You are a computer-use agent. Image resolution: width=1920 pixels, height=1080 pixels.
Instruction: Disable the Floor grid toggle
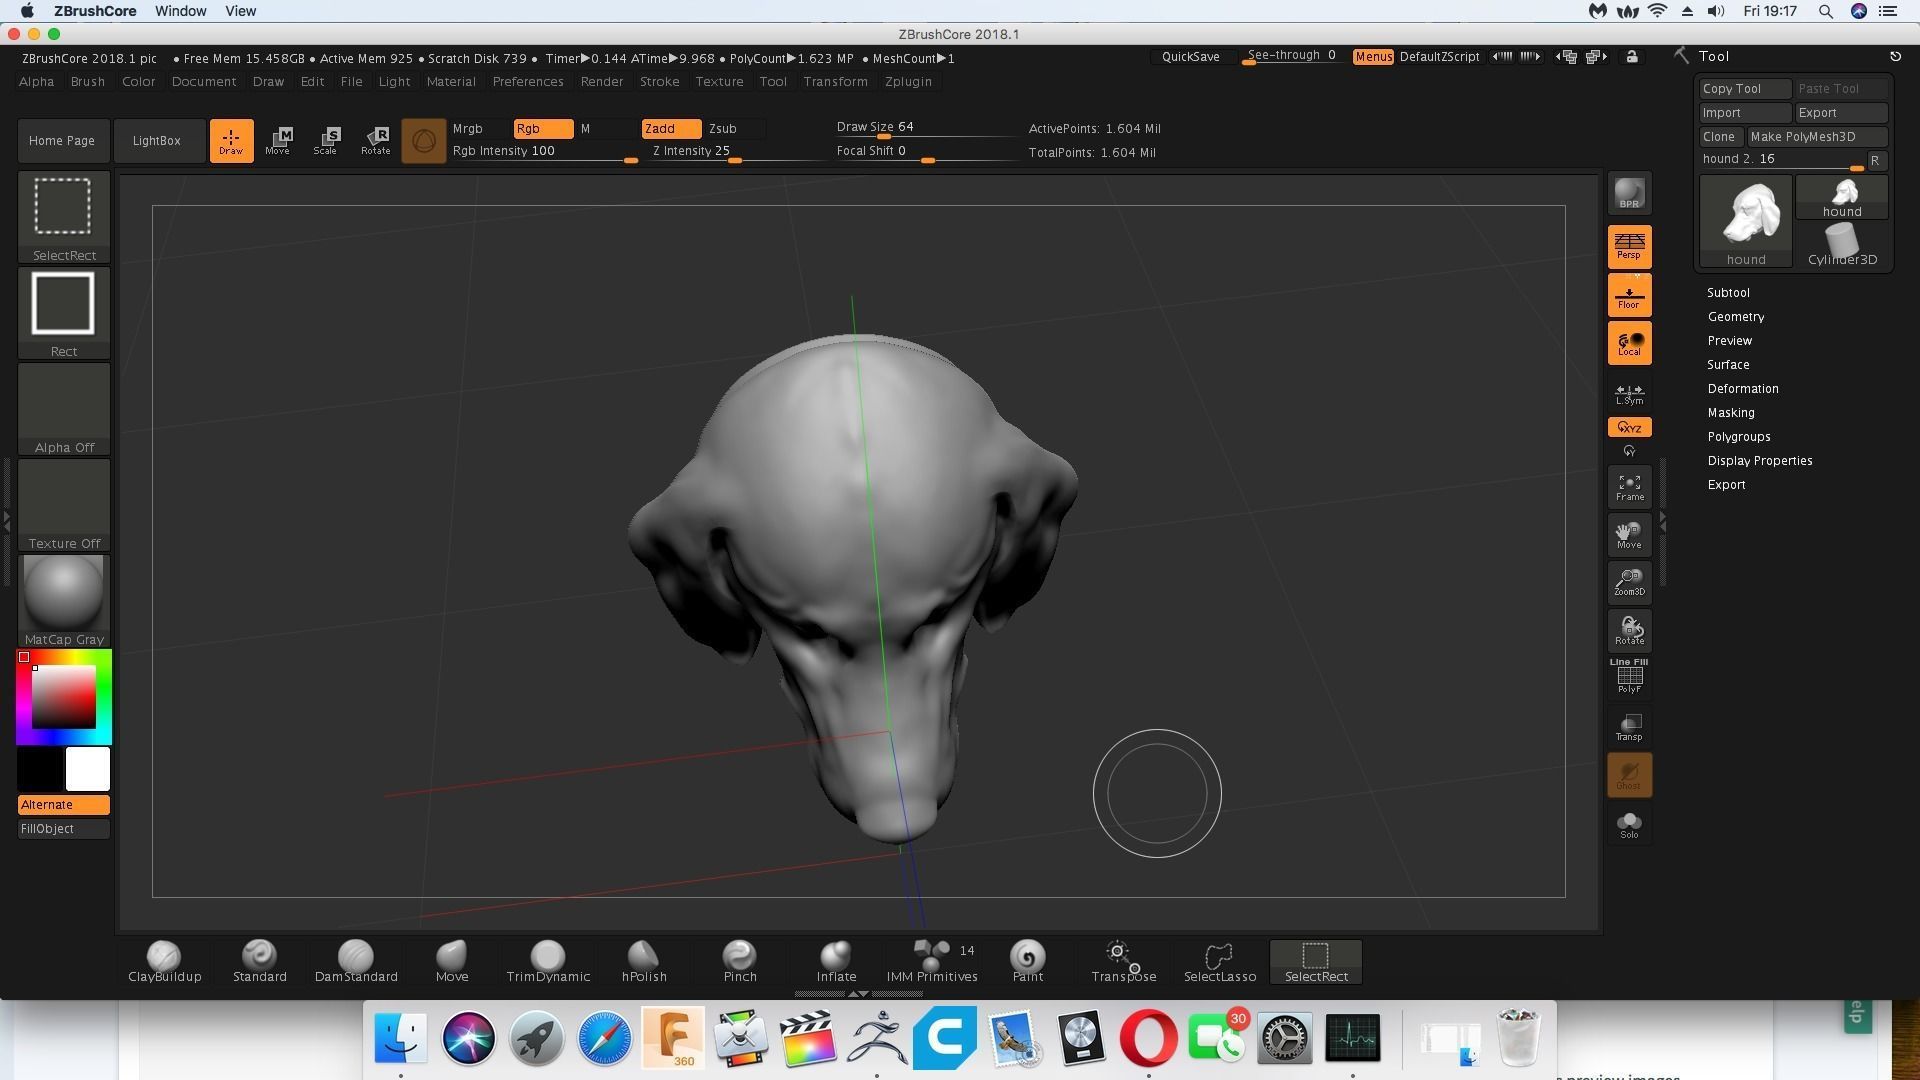point(1629,295)
